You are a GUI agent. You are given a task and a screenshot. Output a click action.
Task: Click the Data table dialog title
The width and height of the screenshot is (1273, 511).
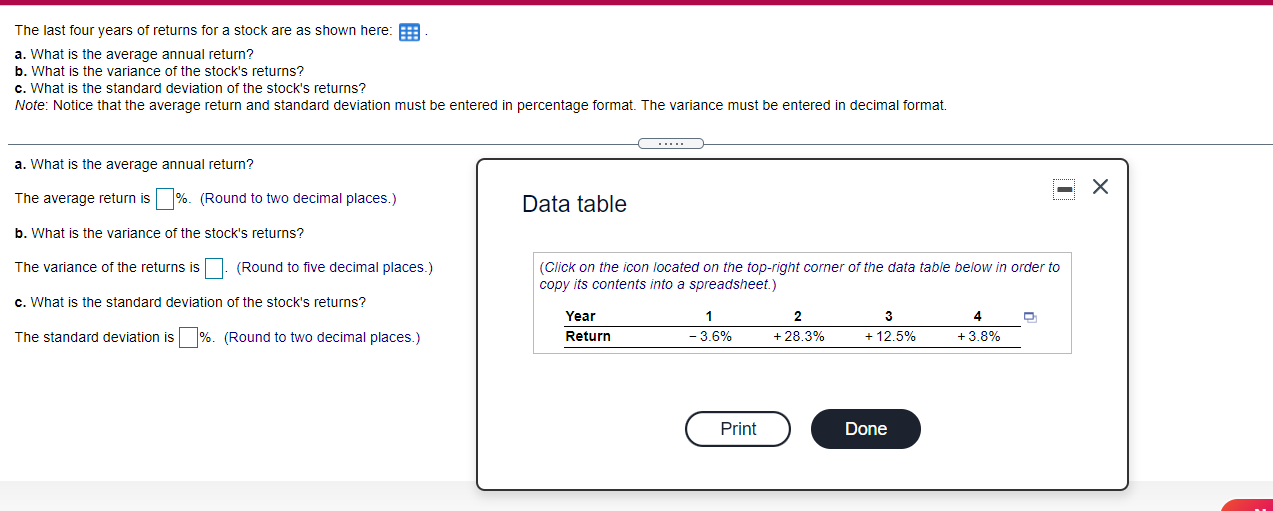(x=574, y=204)
